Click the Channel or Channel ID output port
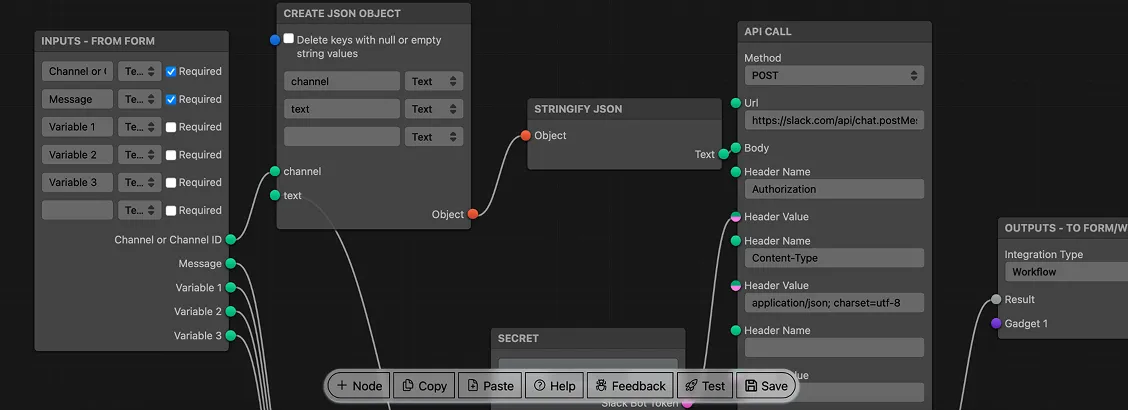 [231, 240]
